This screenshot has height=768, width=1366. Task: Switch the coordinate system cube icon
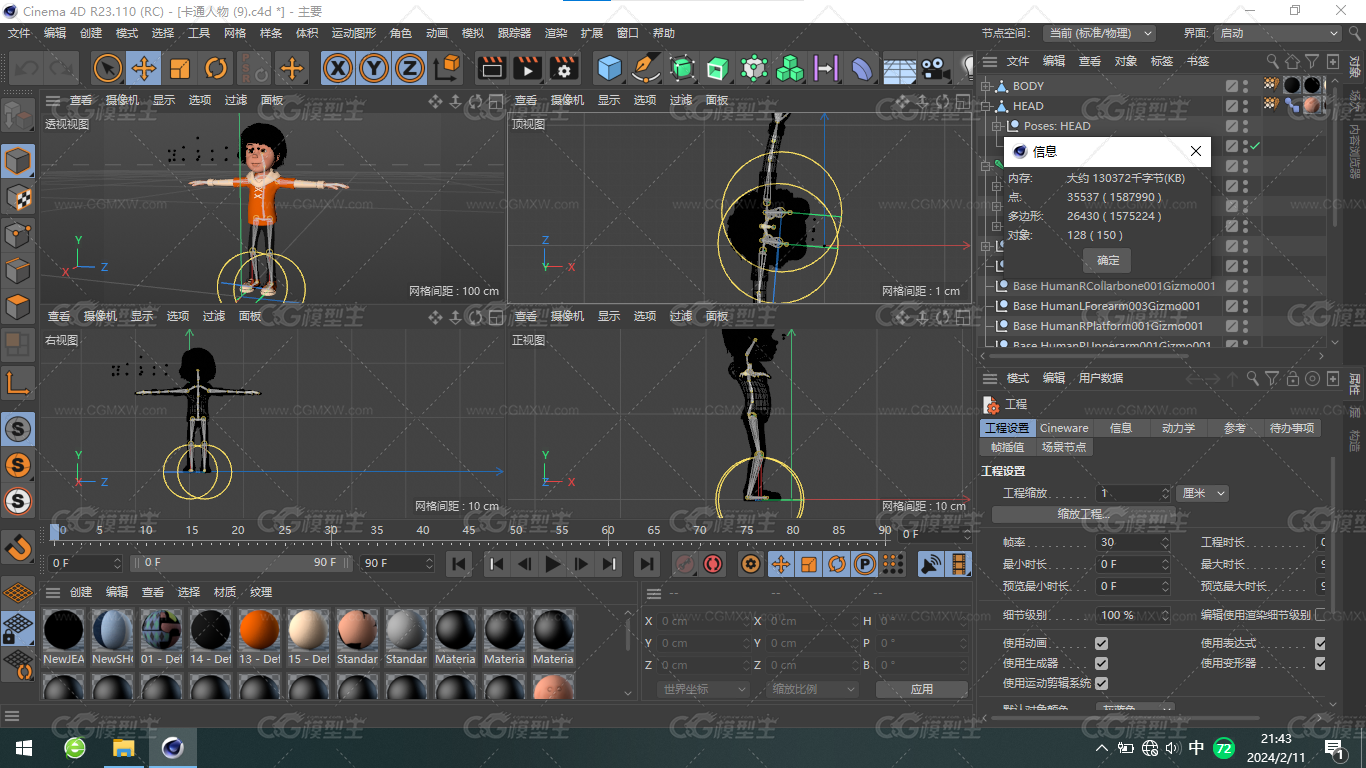(x=448, y=68)
